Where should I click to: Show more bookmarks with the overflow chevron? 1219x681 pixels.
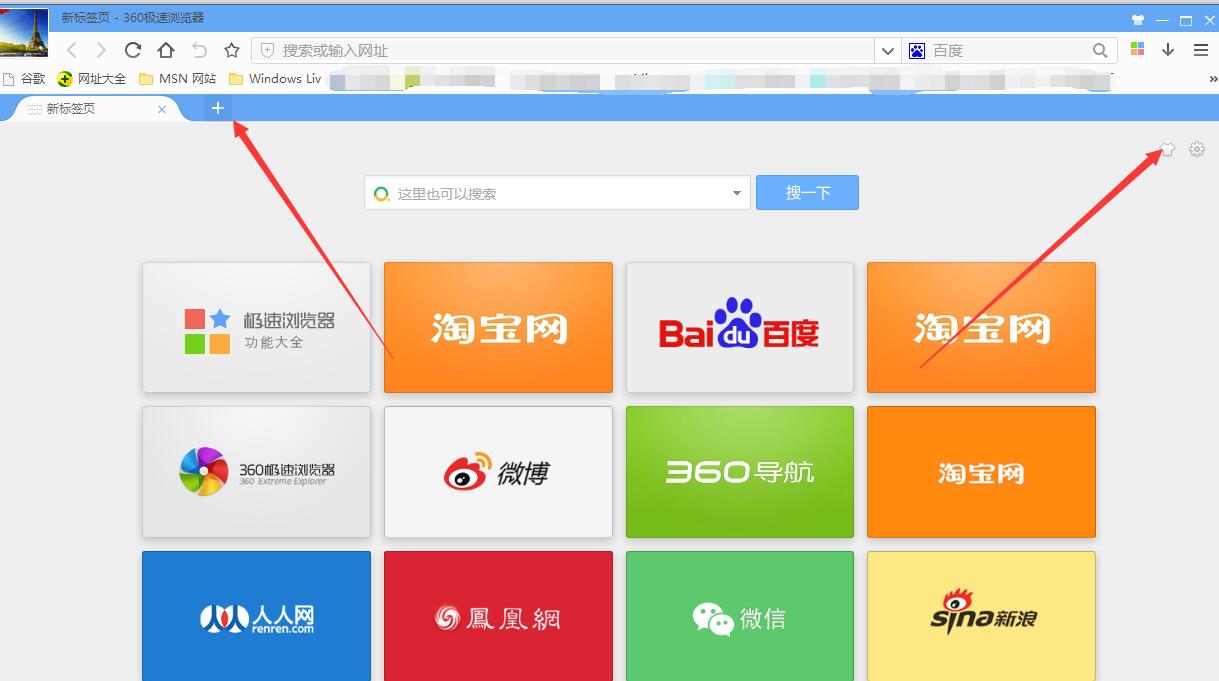click(1212, 78)
